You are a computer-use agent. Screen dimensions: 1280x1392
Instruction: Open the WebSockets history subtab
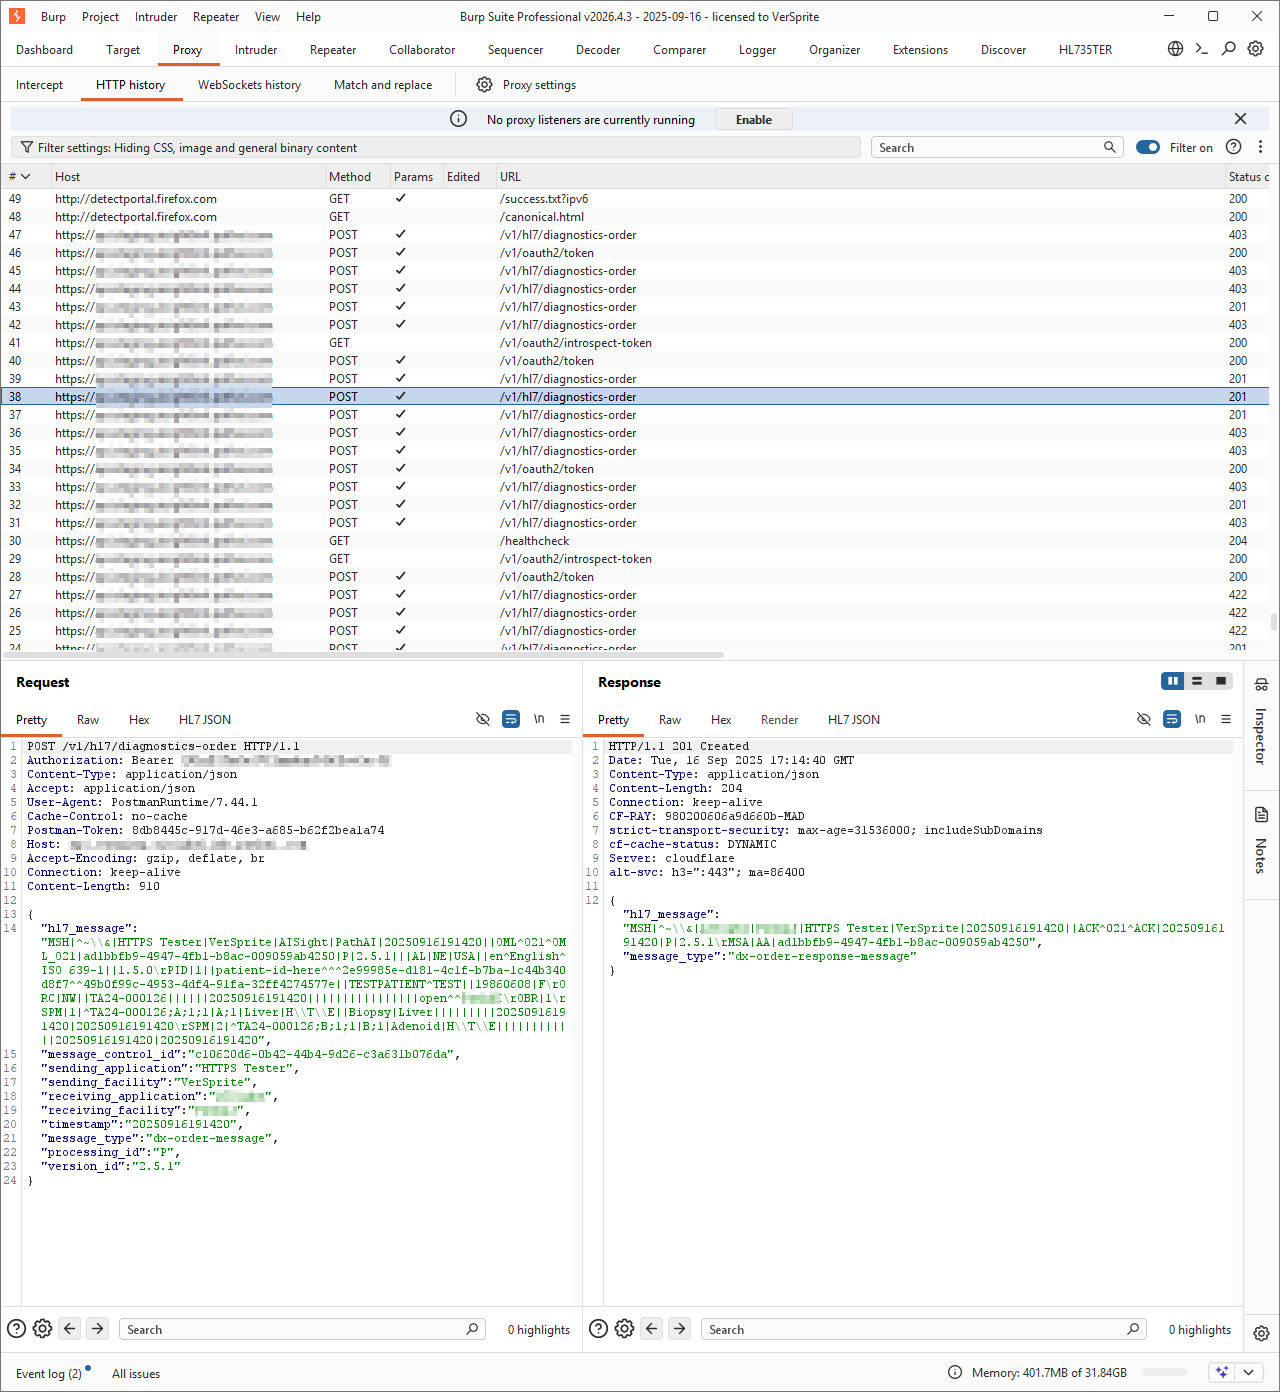tap(249, 85)
